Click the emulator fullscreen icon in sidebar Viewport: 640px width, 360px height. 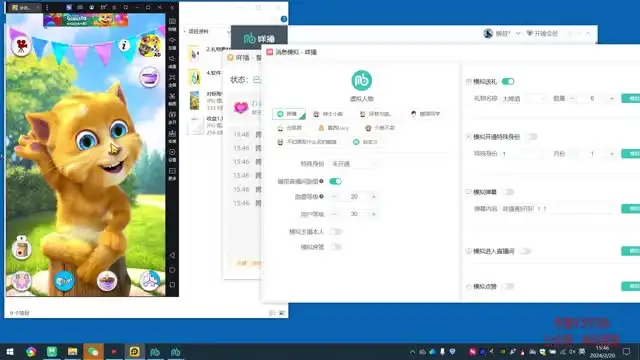click(172, 79)
